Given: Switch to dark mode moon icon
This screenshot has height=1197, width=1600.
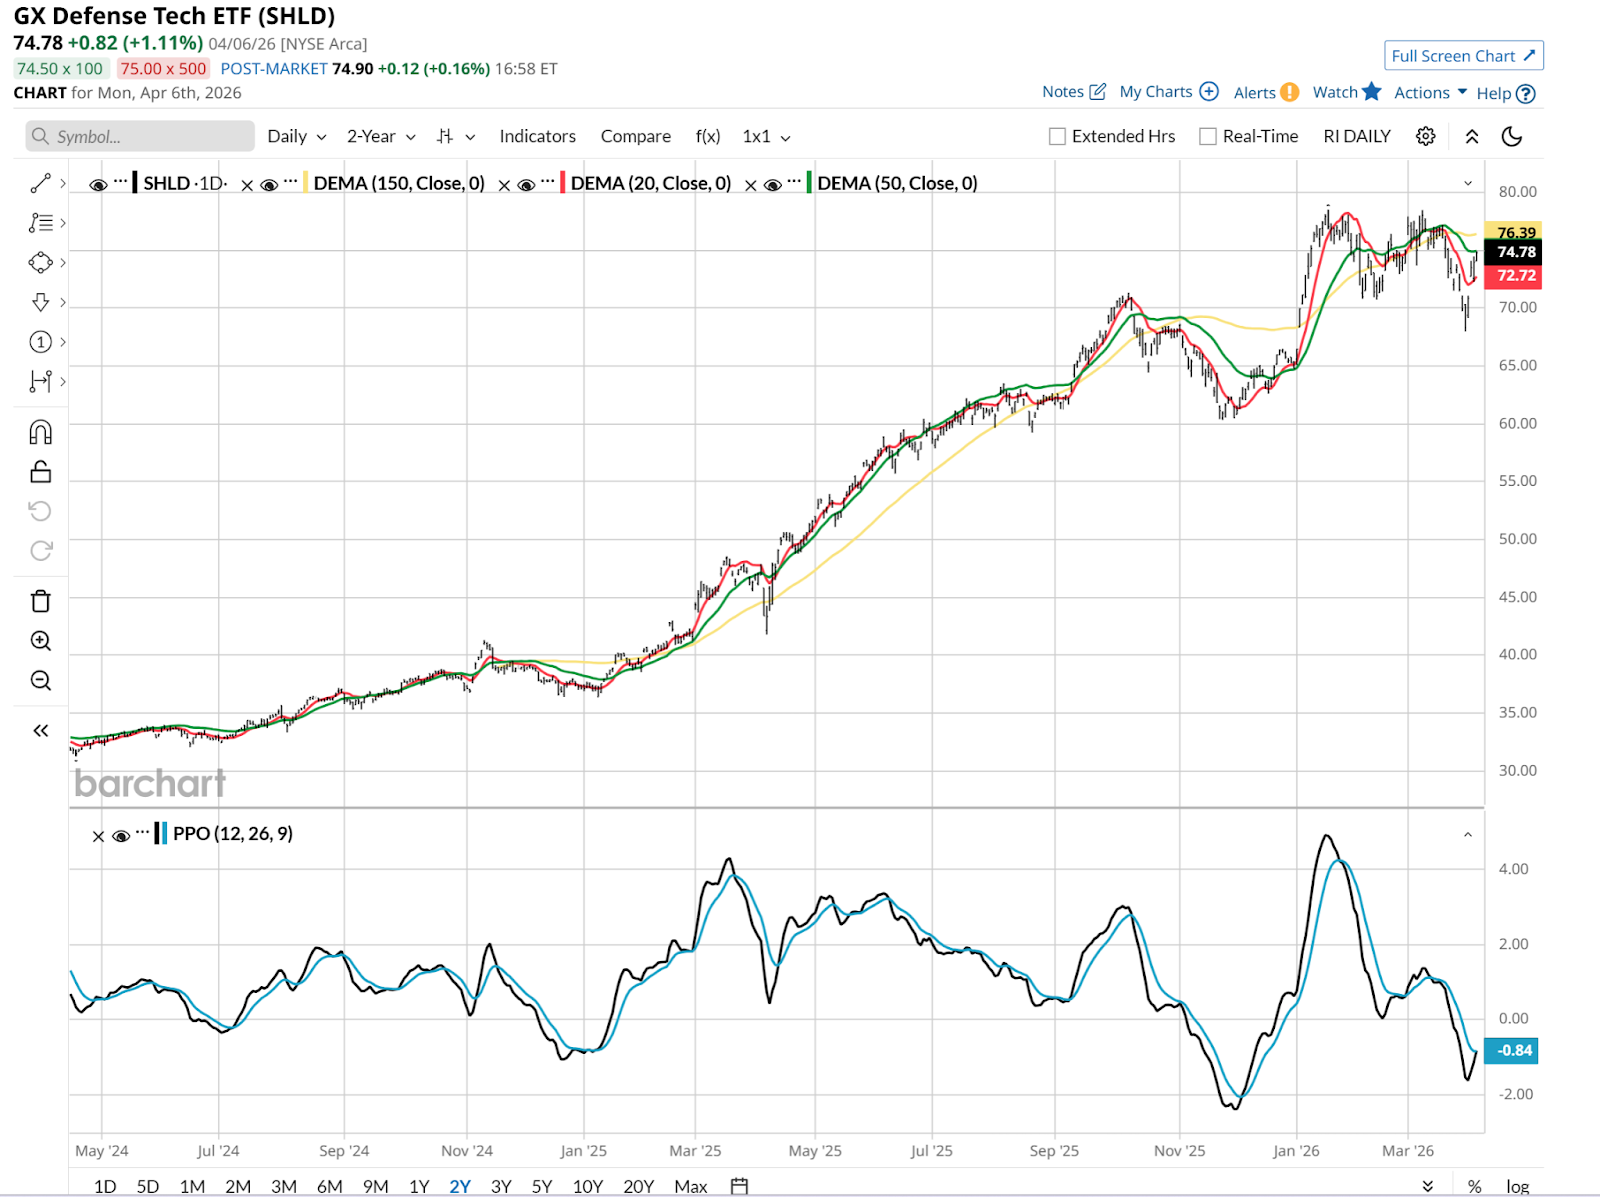Looking at the screenshot, I should 1512,136.
